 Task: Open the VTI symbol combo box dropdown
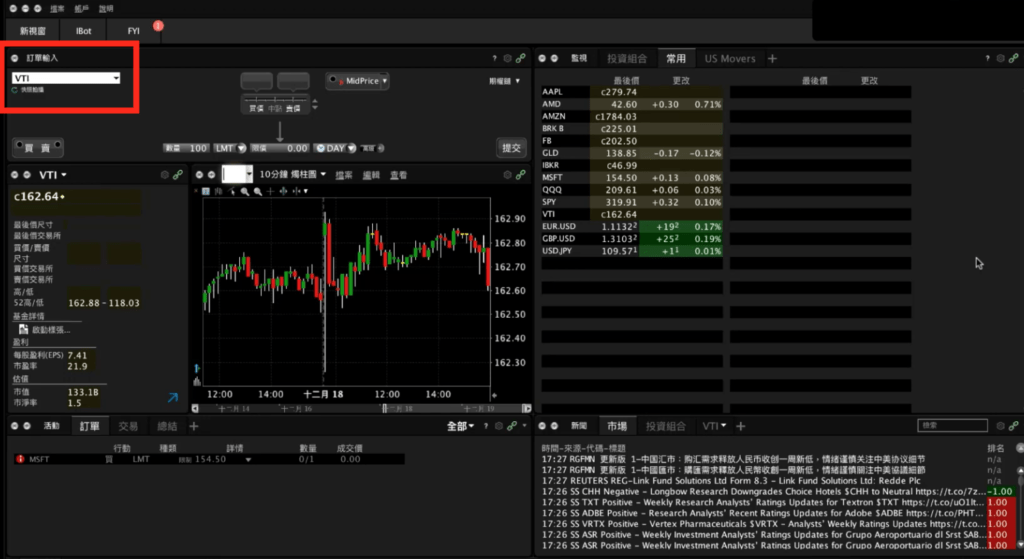pyautogui.click(x=116, y=78)
